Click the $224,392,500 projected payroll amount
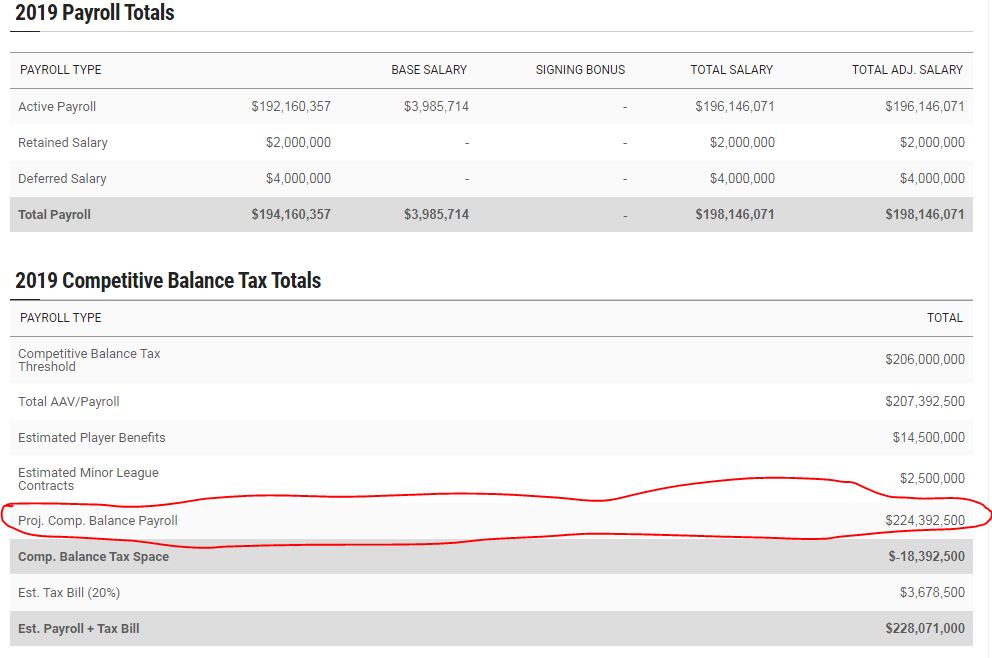Image resolution: width=992 pixels, height=658 pixels. 924,521
